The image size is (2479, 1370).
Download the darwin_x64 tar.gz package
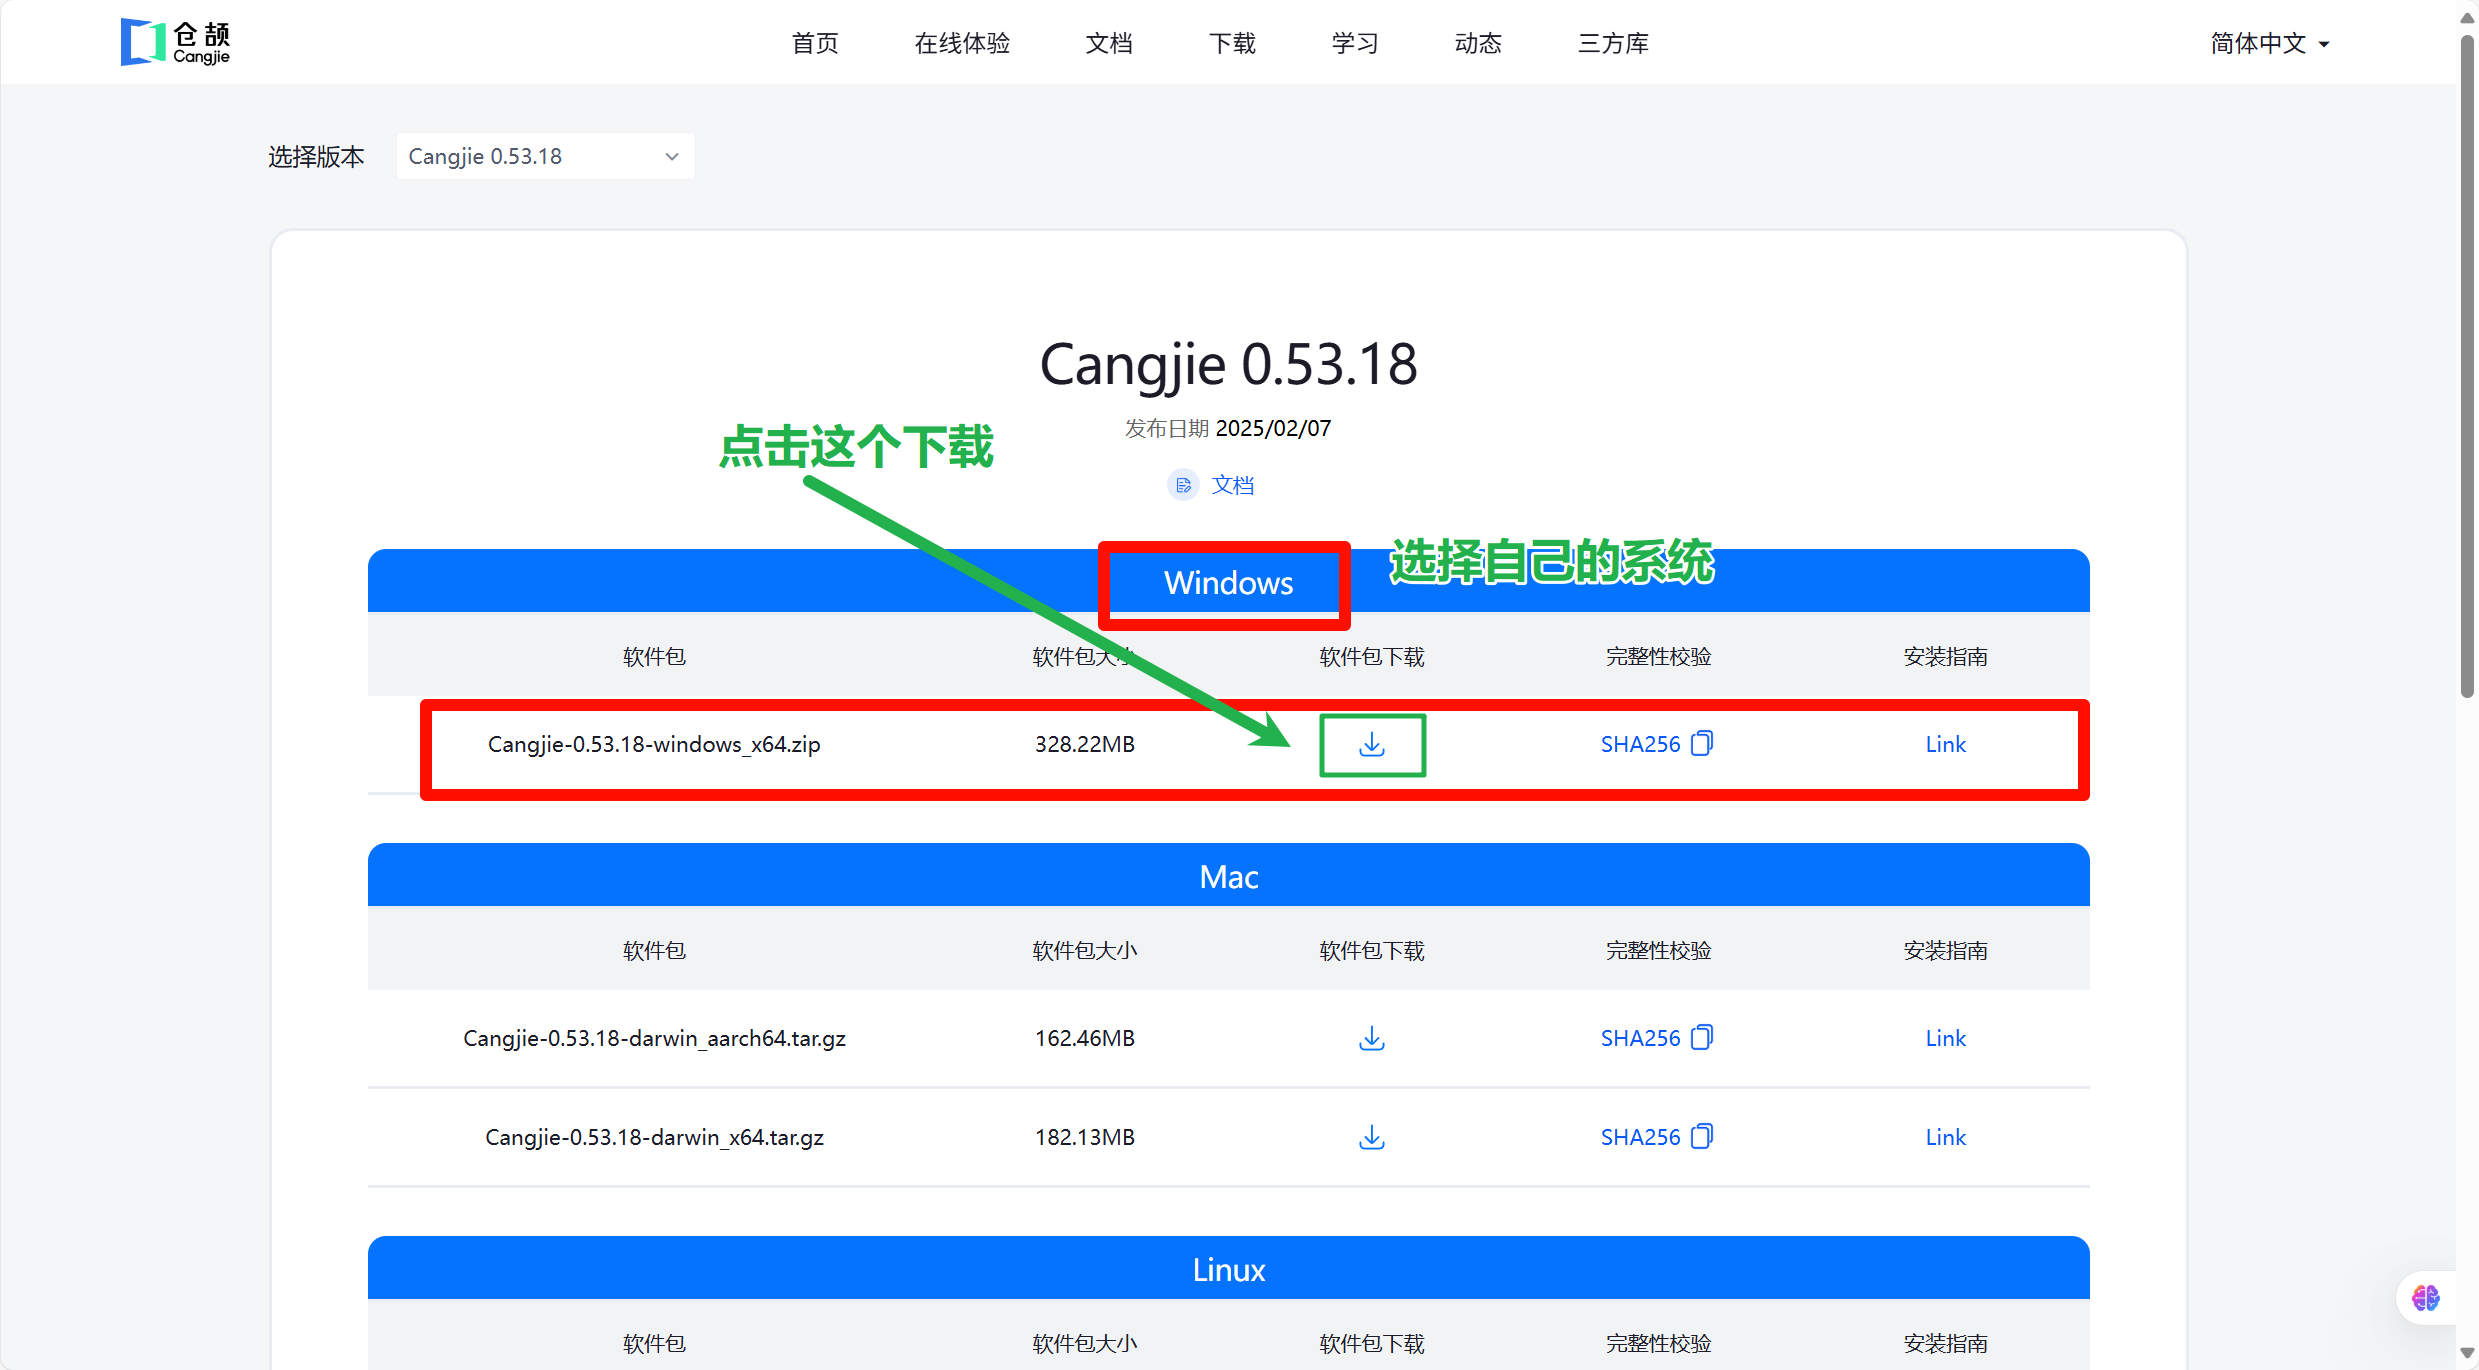click(x=1371, y=1138)
